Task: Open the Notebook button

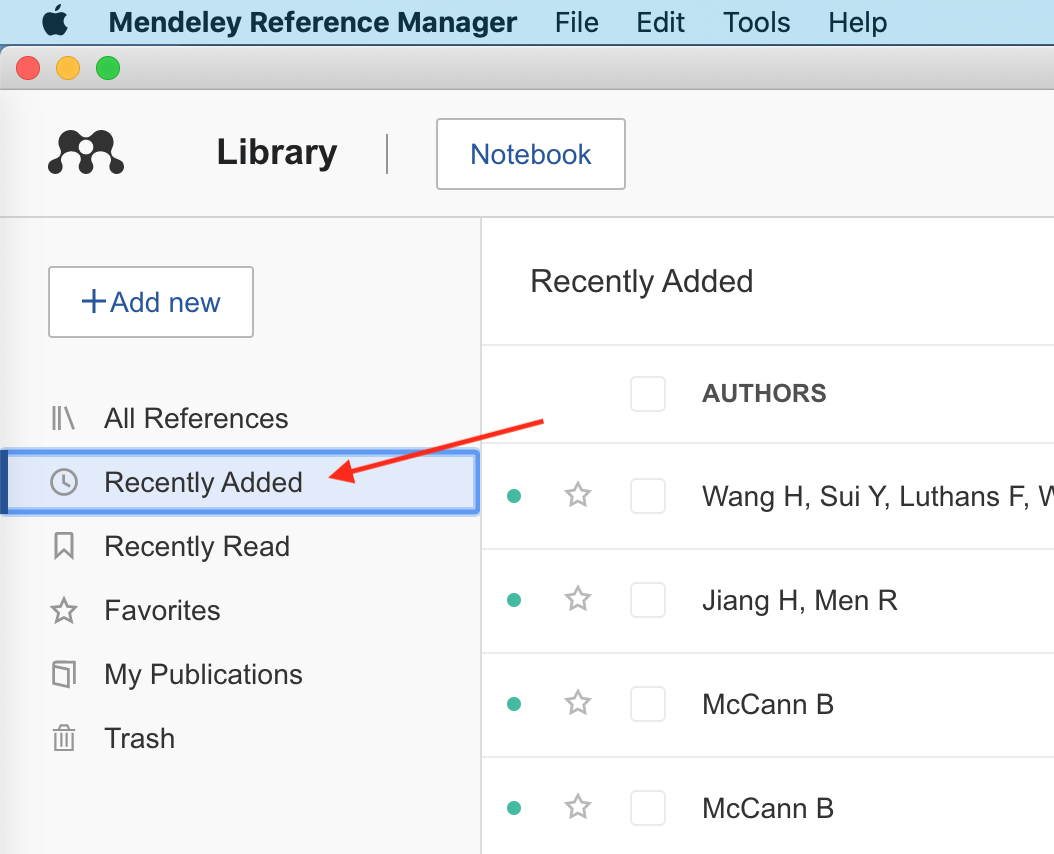Action: click(x=531, y=154)
